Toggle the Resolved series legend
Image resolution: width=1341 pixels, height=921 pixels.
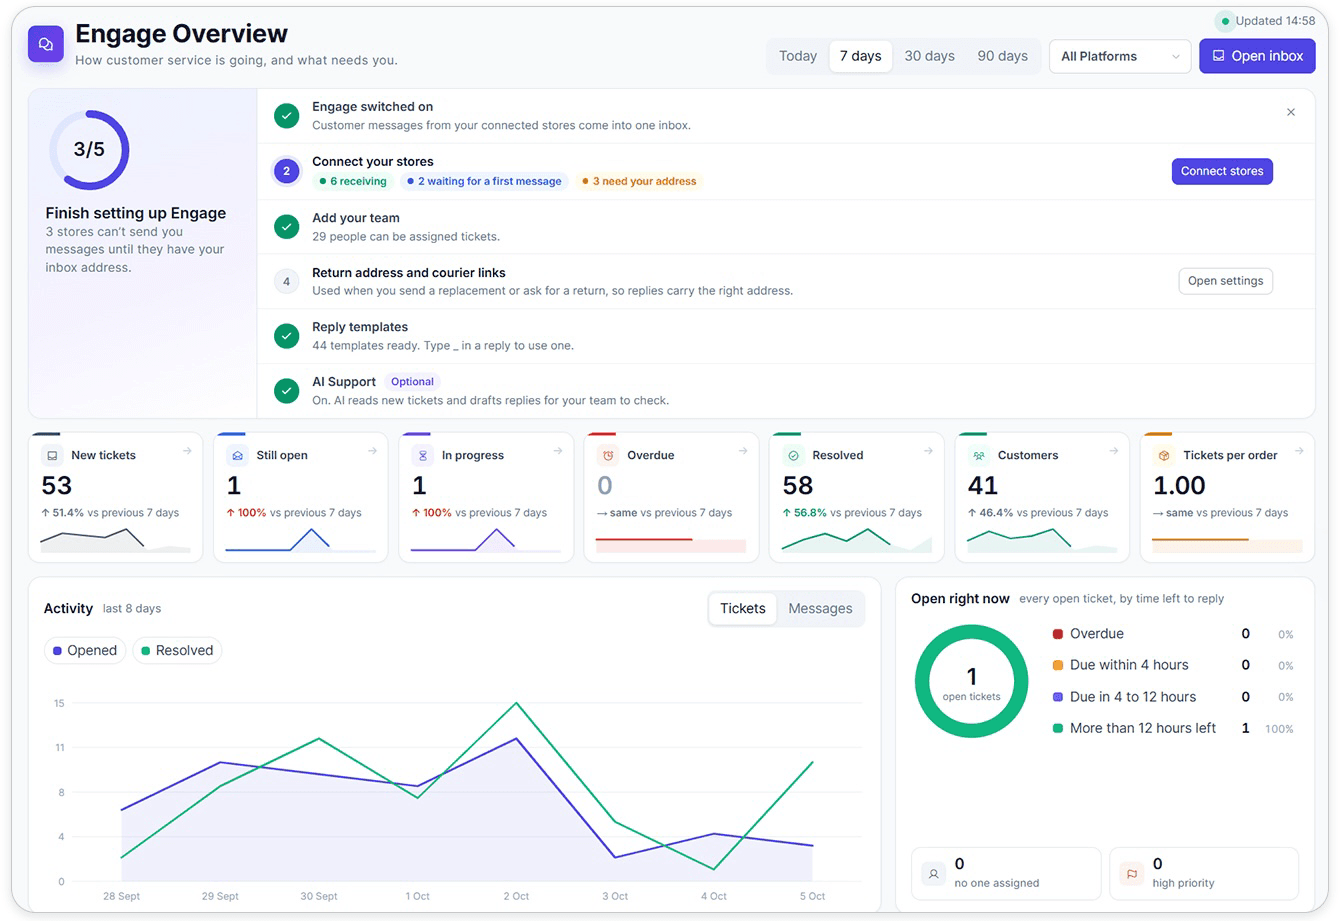click(177, 650)
